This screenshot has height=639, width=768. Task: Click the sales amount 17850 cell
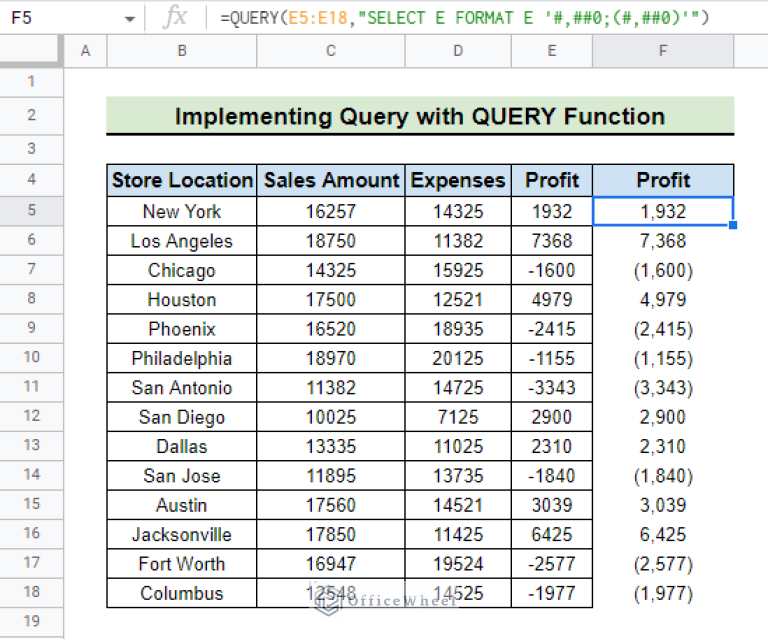coord(331,535)
